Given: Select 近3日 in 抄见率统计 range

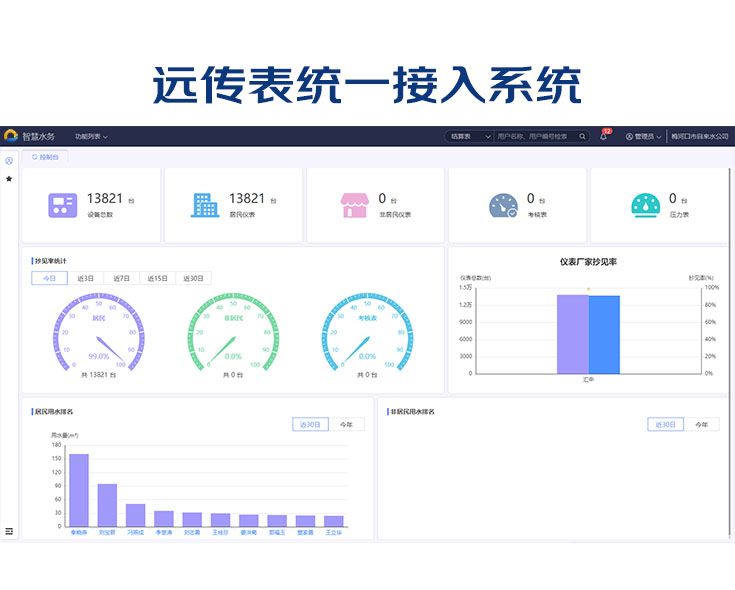Looking at the screenshot, I should pos(86,278).
